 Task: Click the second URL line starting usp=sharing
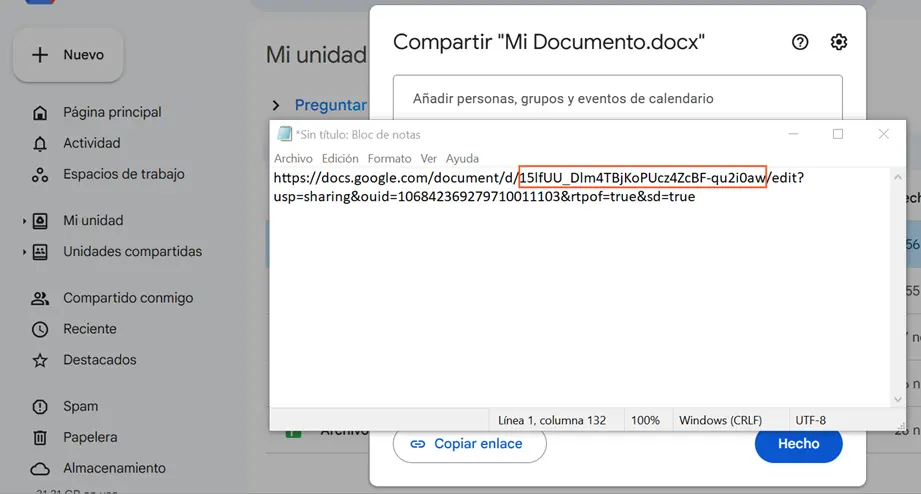tap(485, 197)
